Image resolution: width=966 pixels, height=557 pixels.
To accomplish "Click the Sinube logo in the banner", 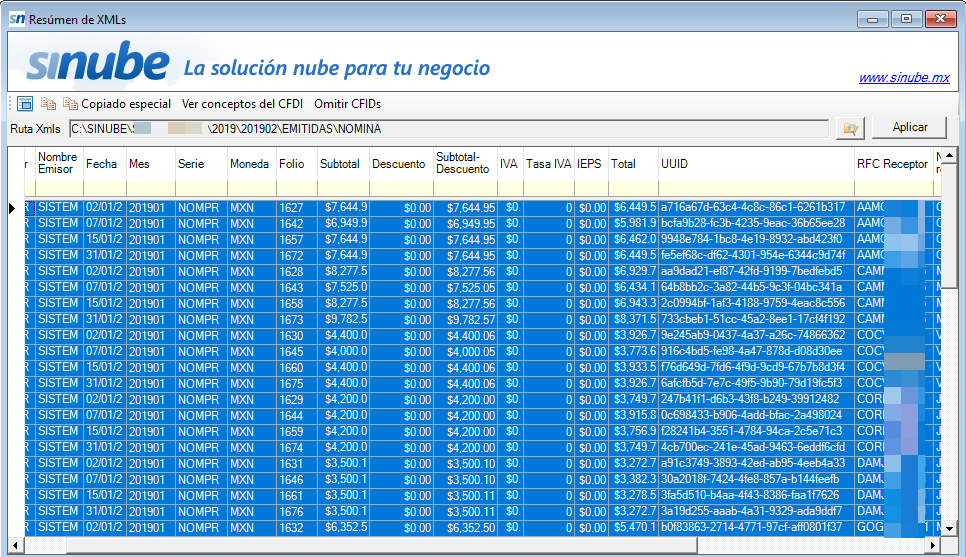I will [97, 65].
